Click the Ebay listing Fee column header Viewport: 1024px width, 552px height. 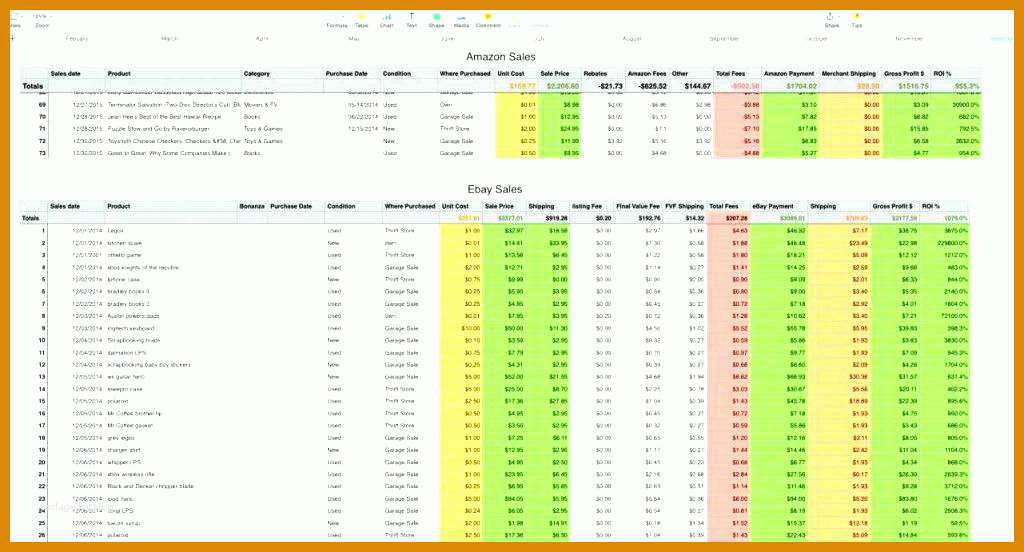[x=587, y=206]
